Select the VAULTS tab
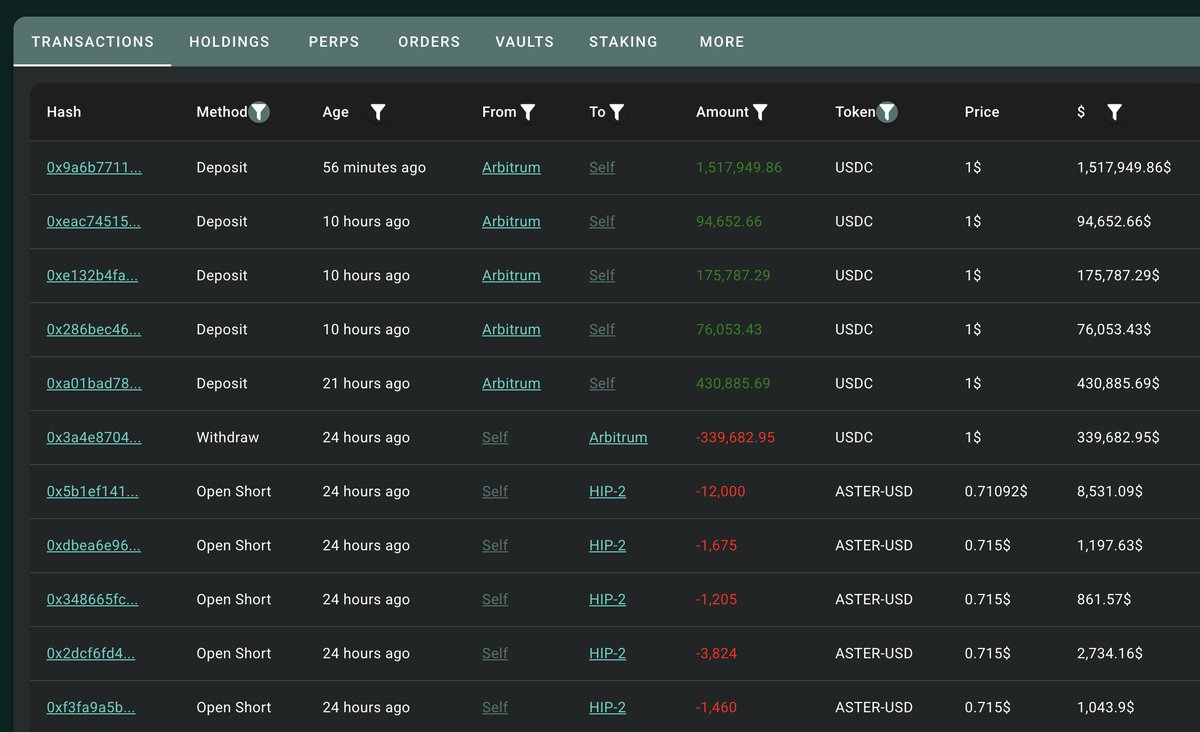Viewport: 1200px width, 732px height. [x=525, y=42]
